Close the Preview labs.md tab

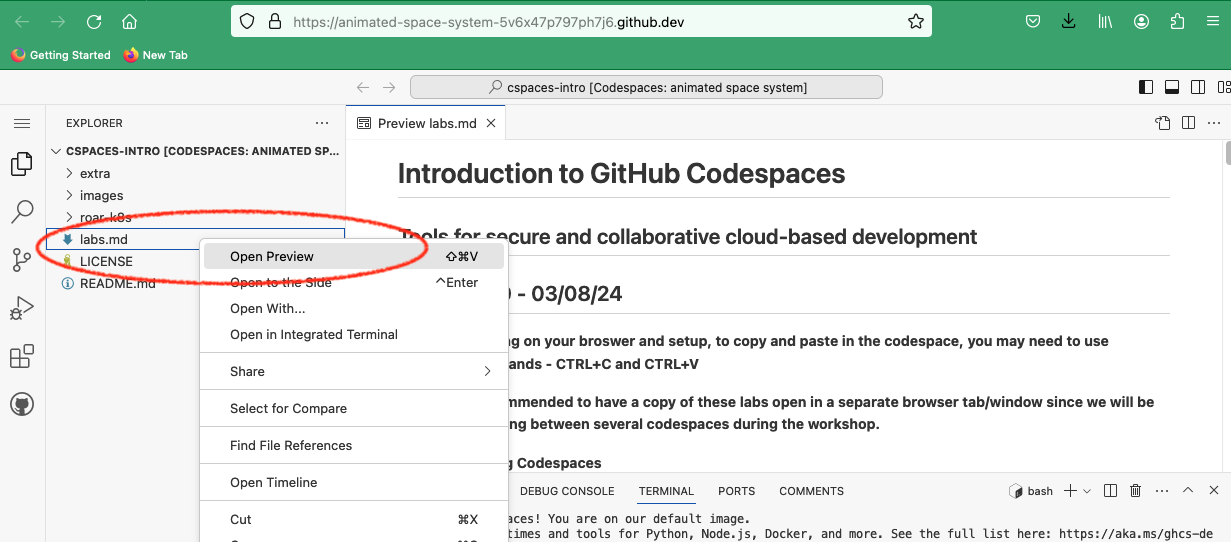tap(491, 123)
